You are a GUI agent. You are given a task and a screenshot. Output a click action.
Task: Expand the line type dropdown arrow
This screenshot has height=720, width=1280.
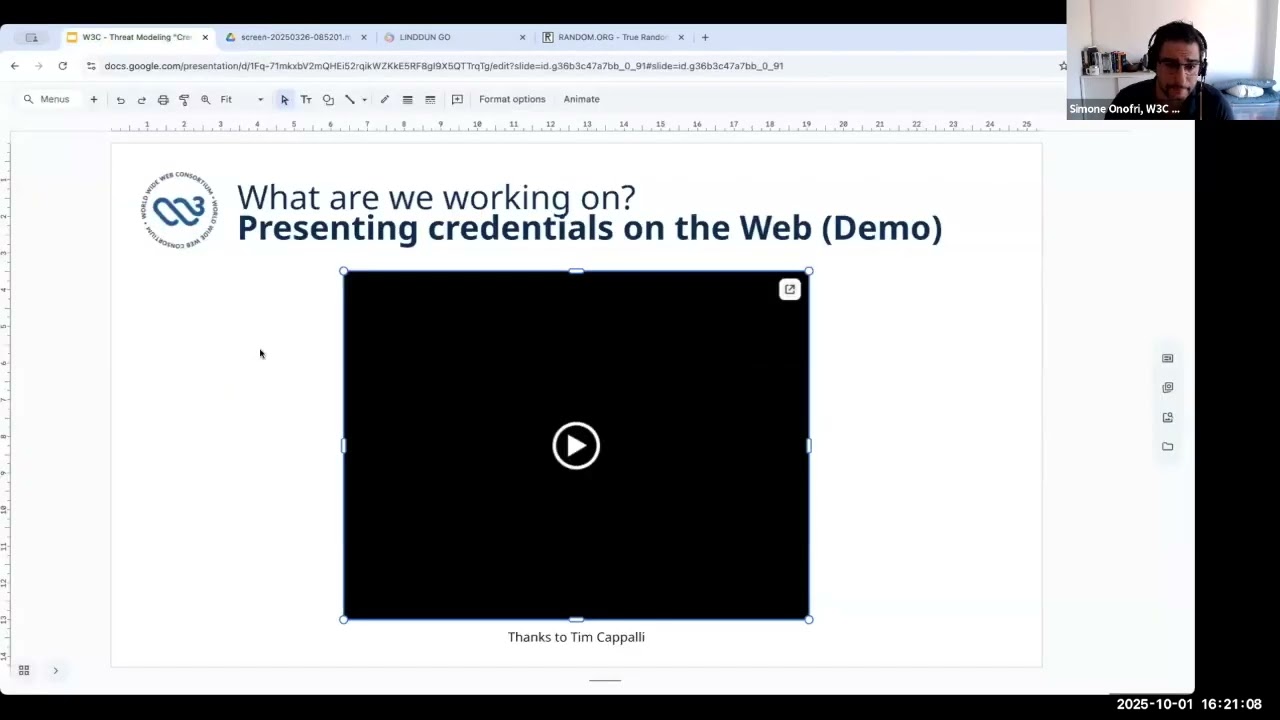pos(364,100)
